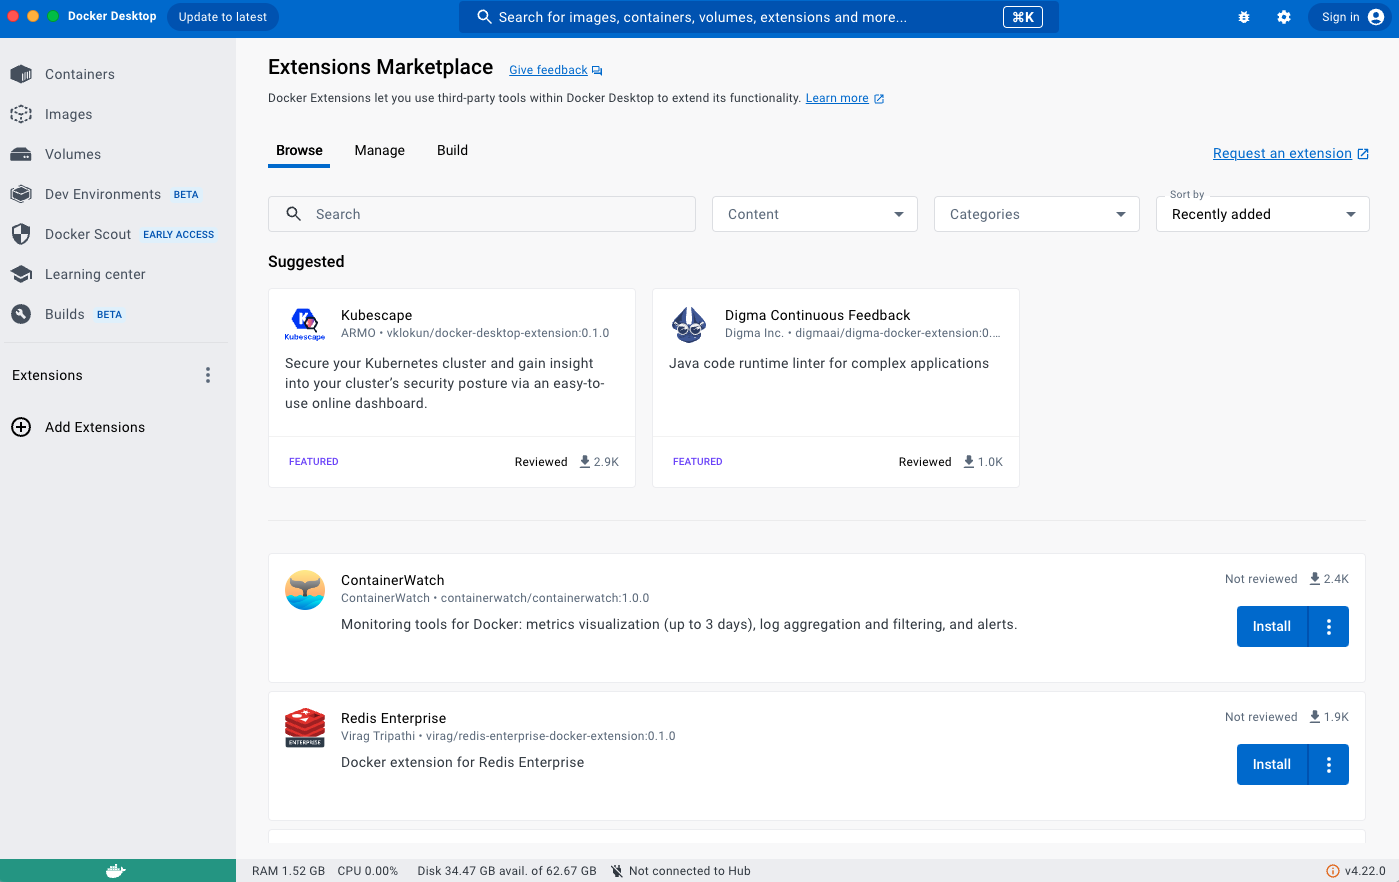Install the ContainerWatch extension
The image size is (1399, 882).
pos(1272,626)
